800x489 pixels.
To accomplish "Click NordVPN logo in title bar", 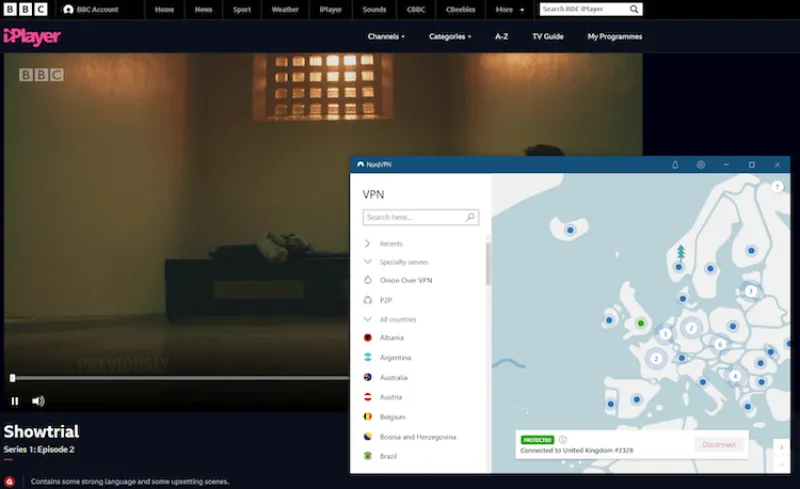I will pos(361,164).
